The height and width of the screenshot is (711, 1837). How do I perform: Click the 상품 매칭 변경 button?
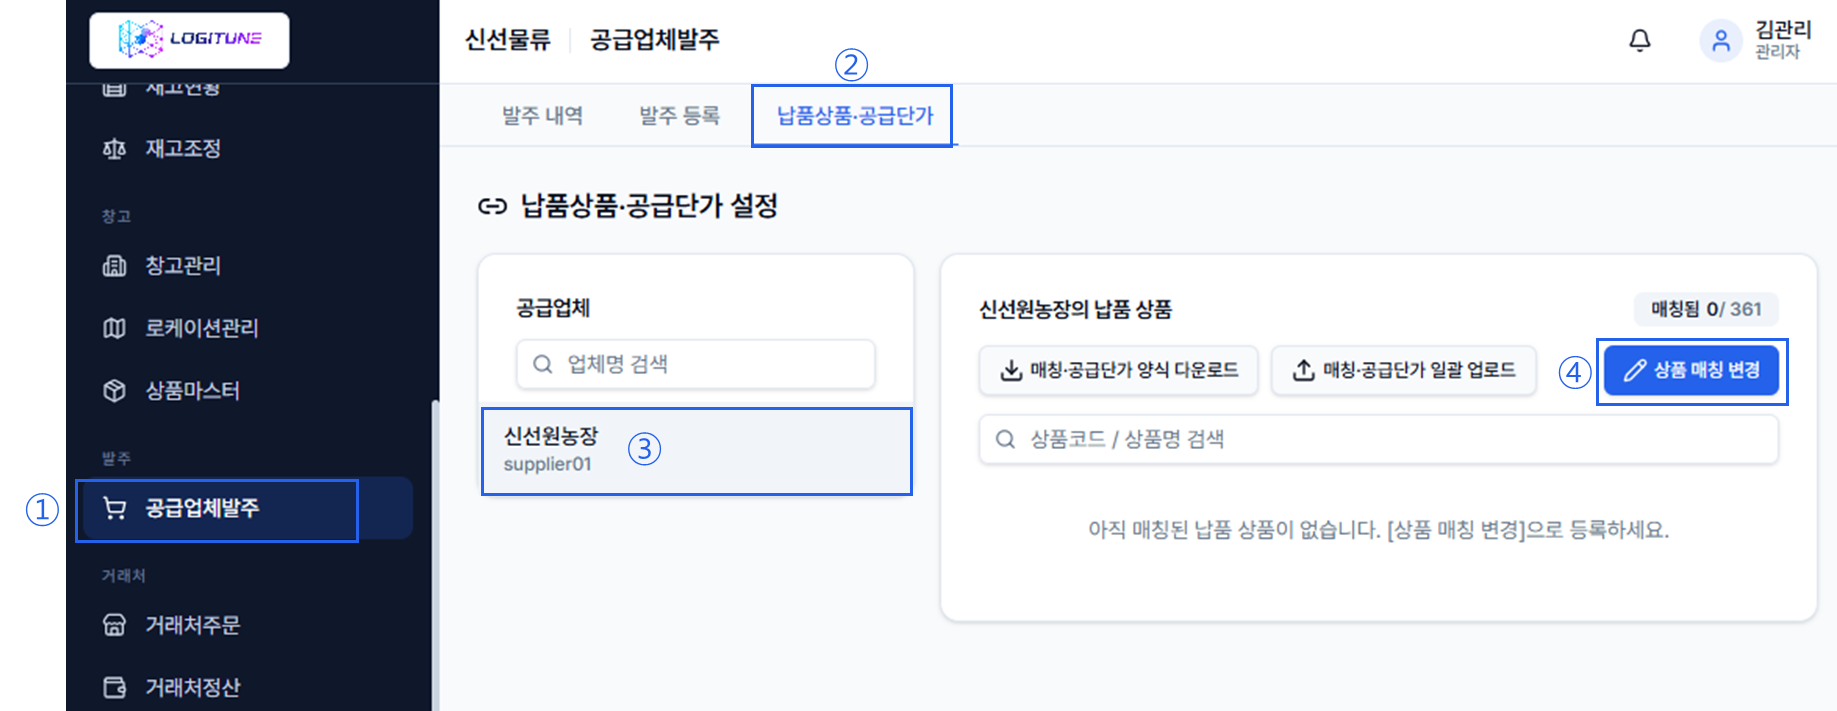click(1691, 370)
